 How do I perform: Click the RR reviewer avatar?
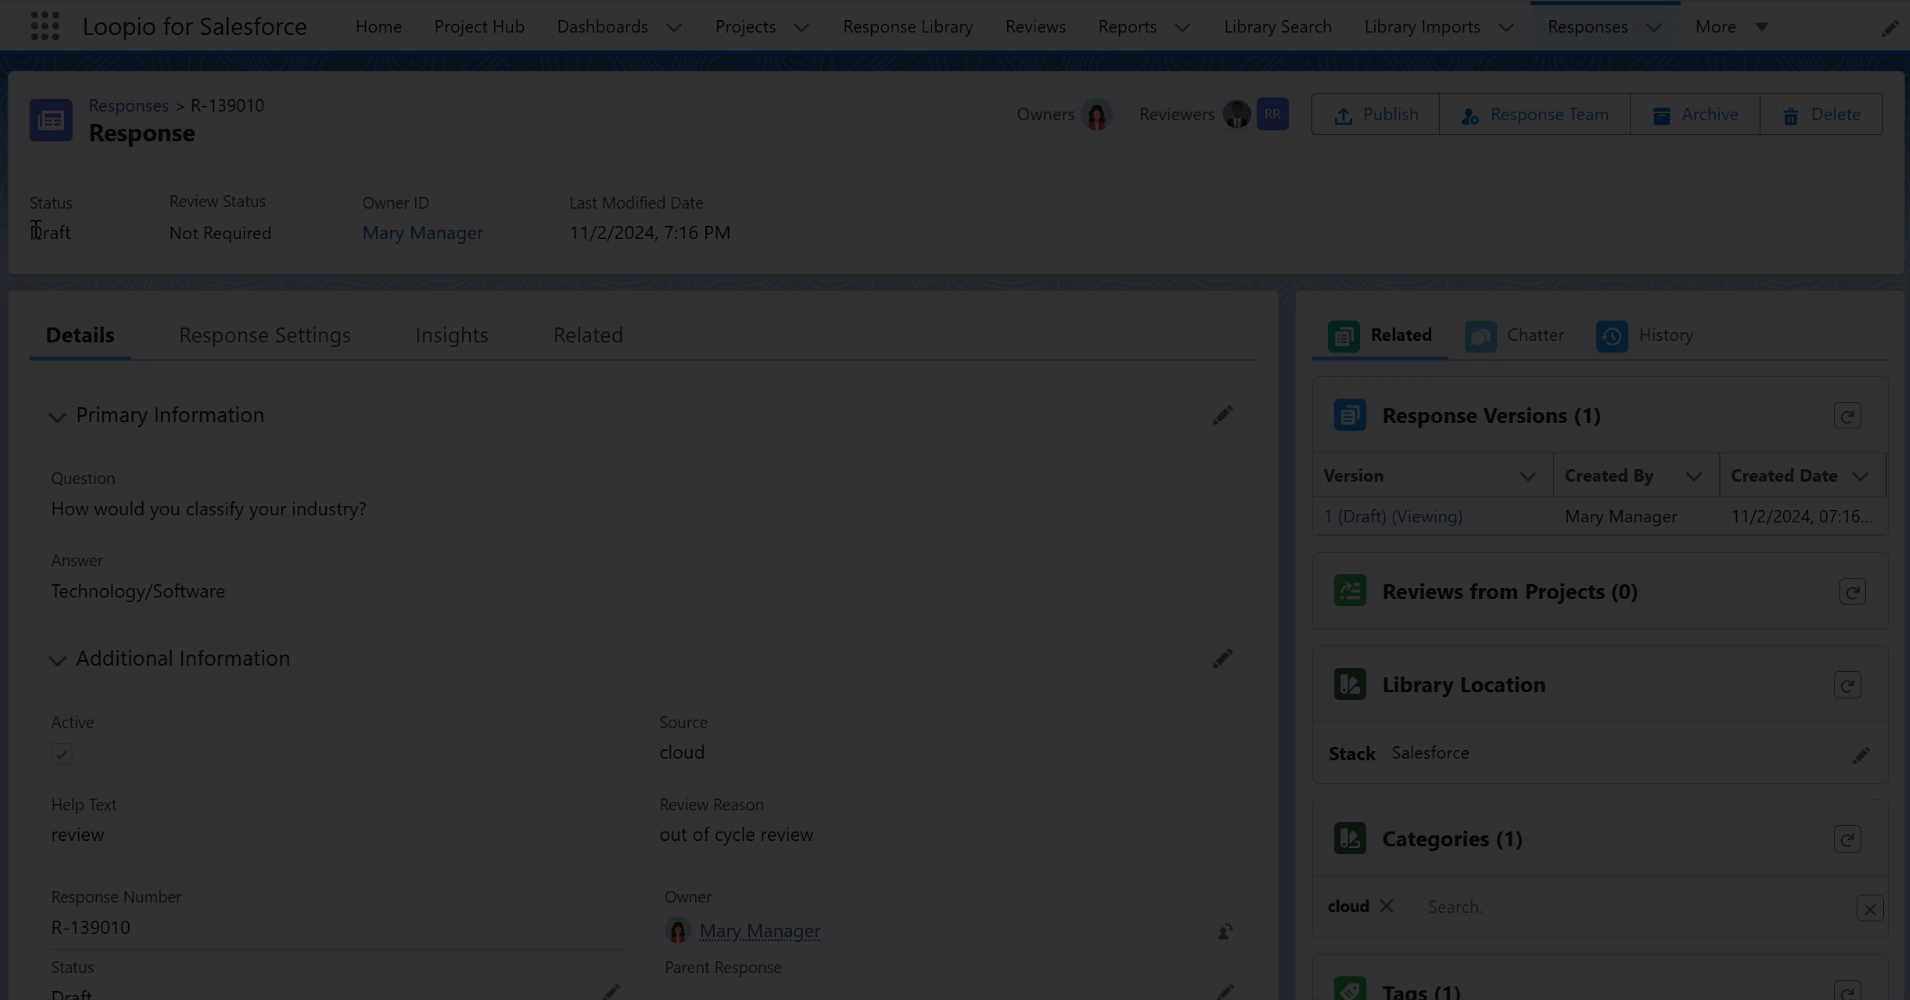pyautogui.click(x=1272, y=114)
